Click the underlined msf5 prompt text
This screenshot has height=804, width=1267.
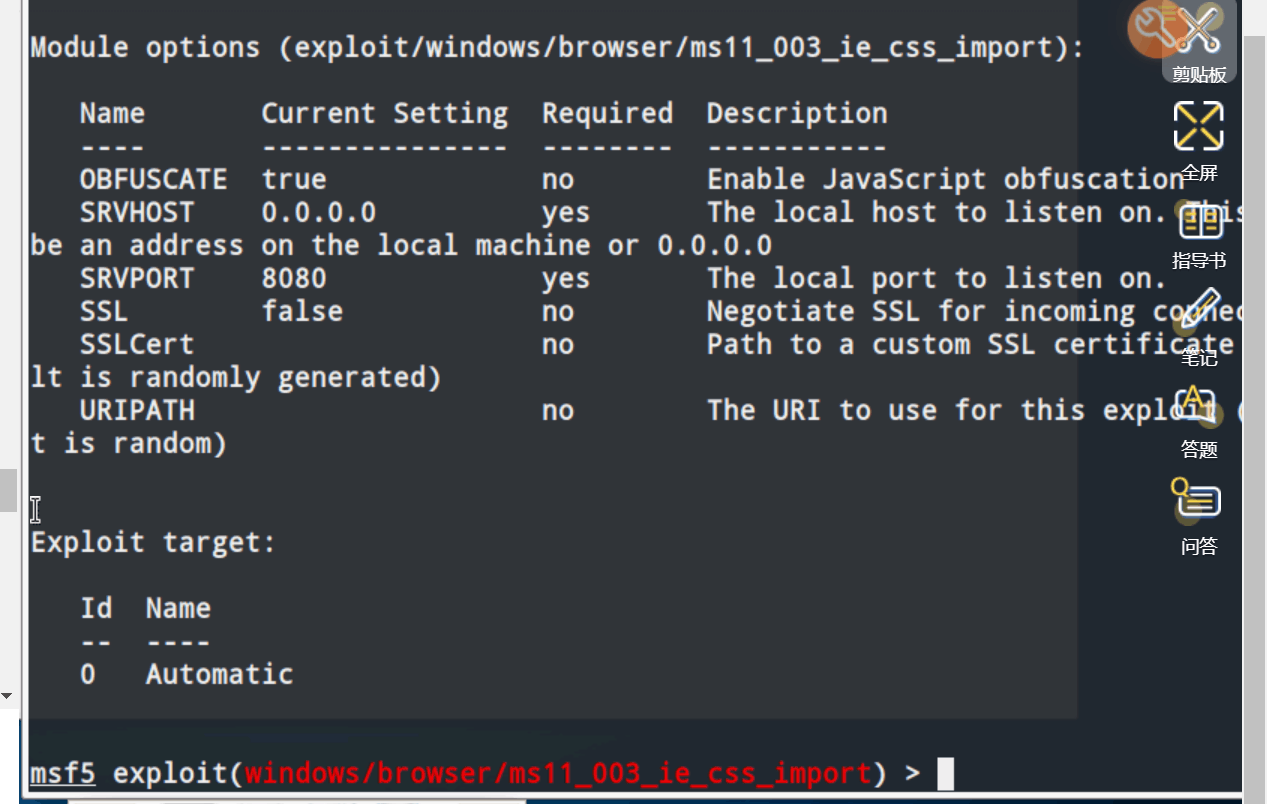pos(63,773)
